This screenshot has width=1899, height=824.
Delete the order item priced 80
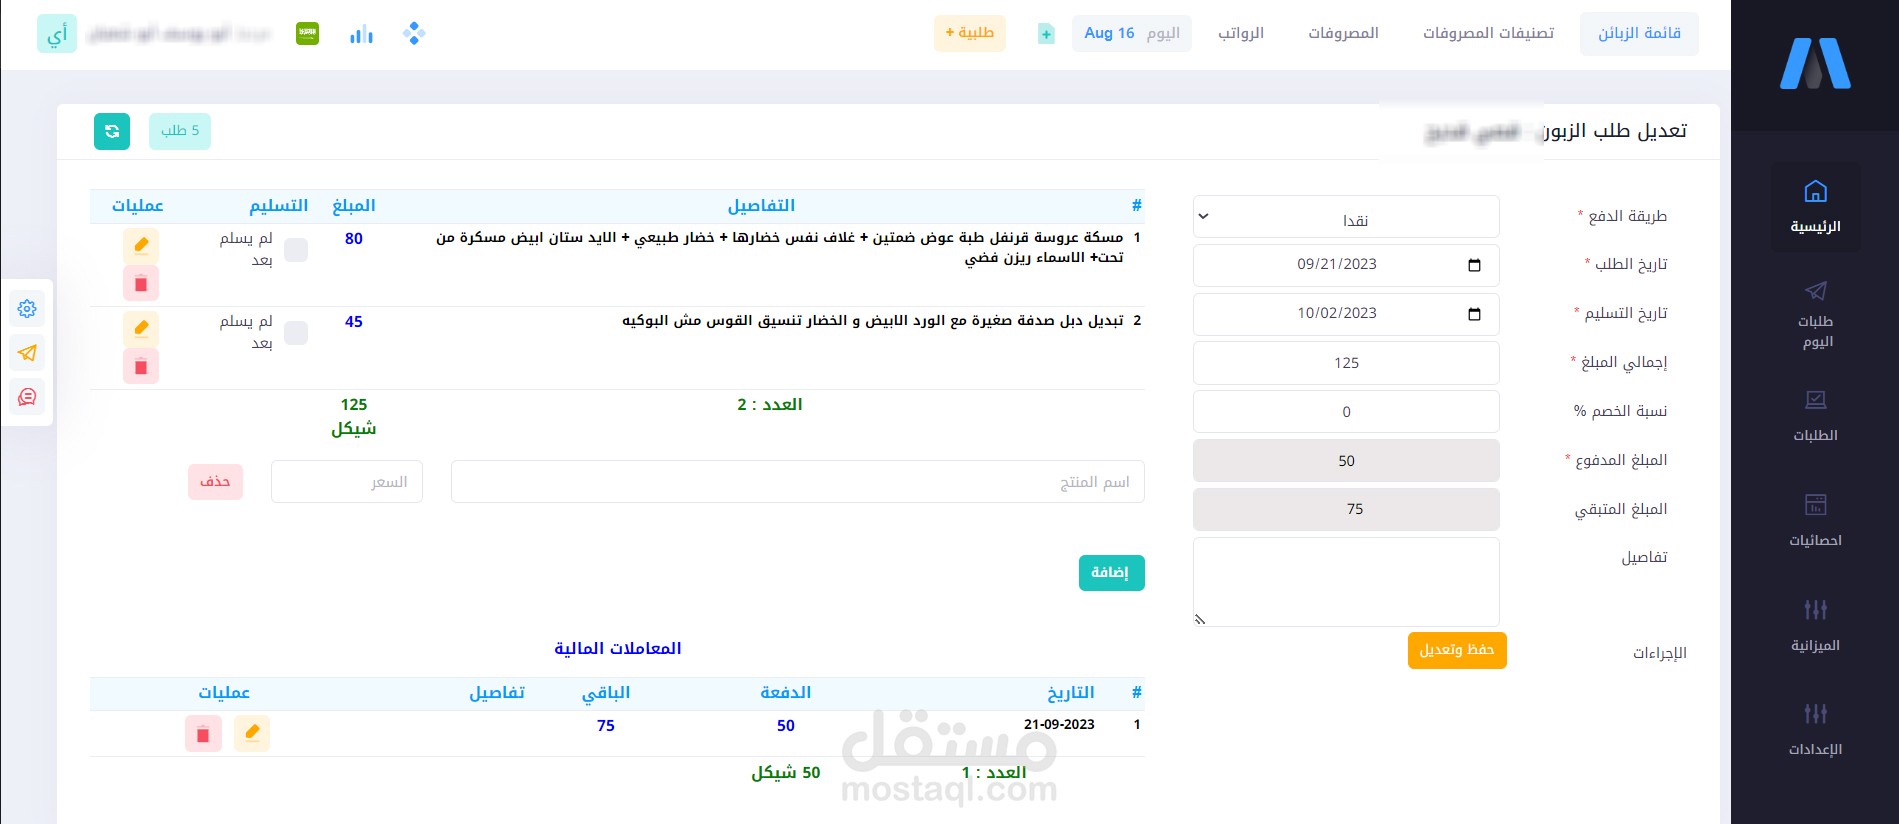pos(141,283)
